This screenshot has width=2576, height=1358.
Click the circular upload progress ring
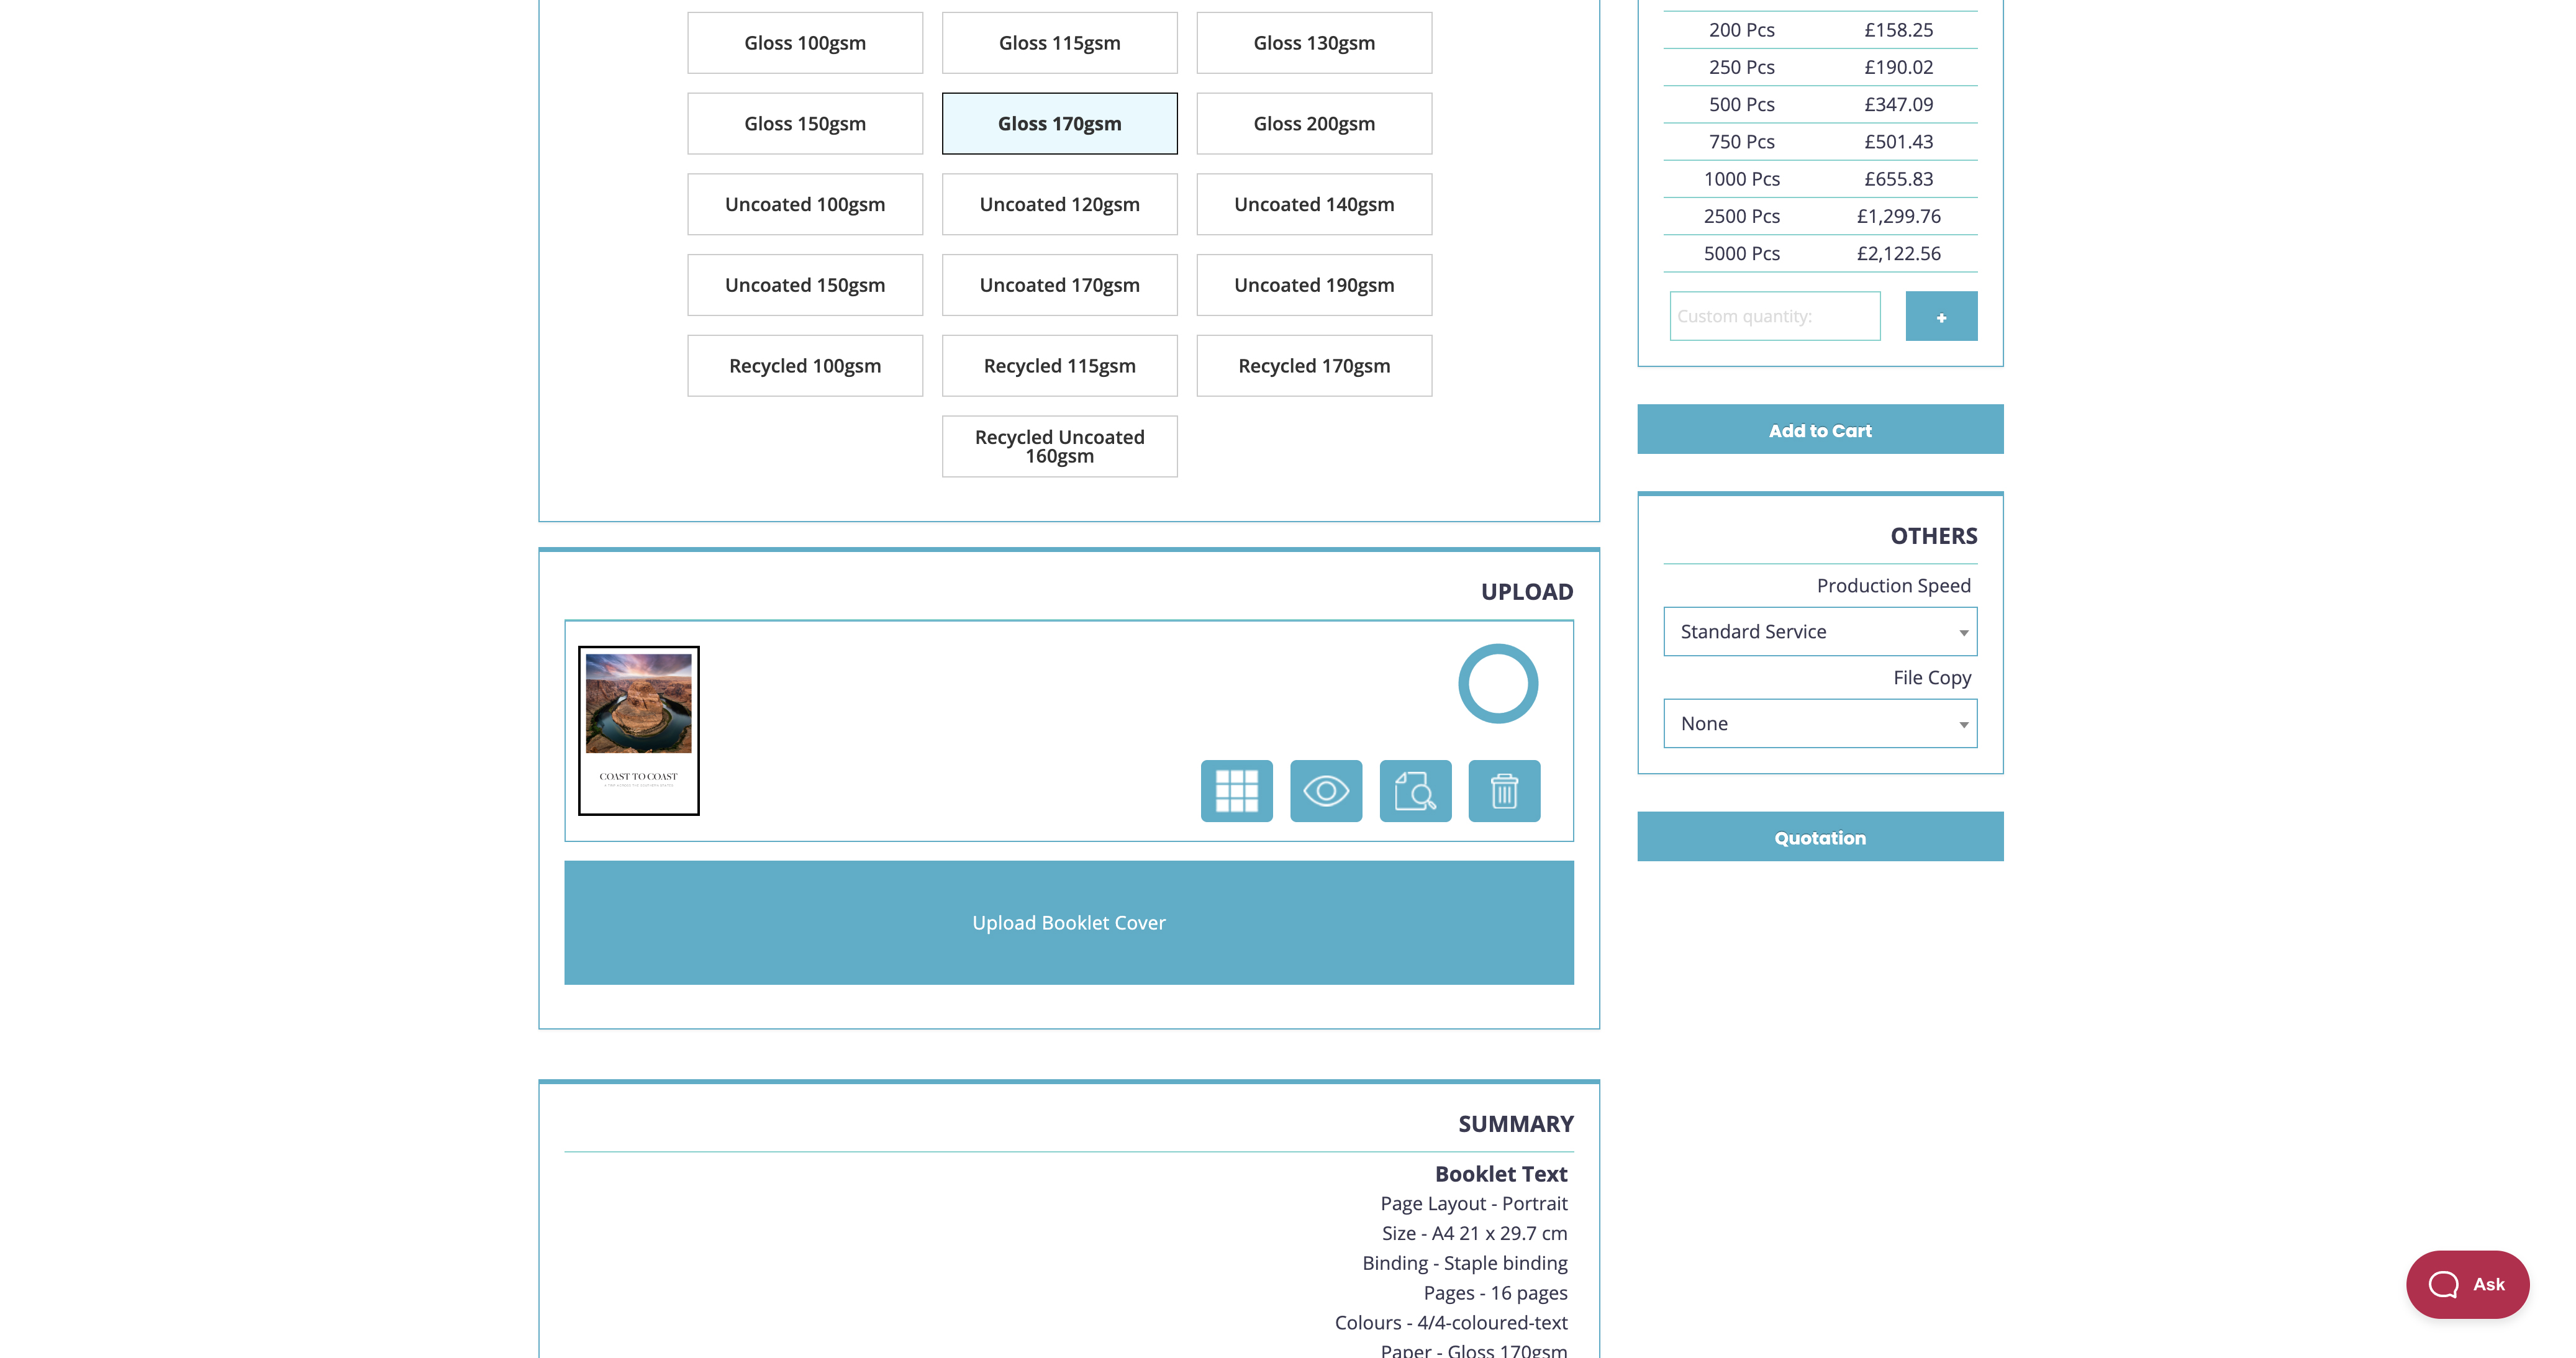point(1497,684)
